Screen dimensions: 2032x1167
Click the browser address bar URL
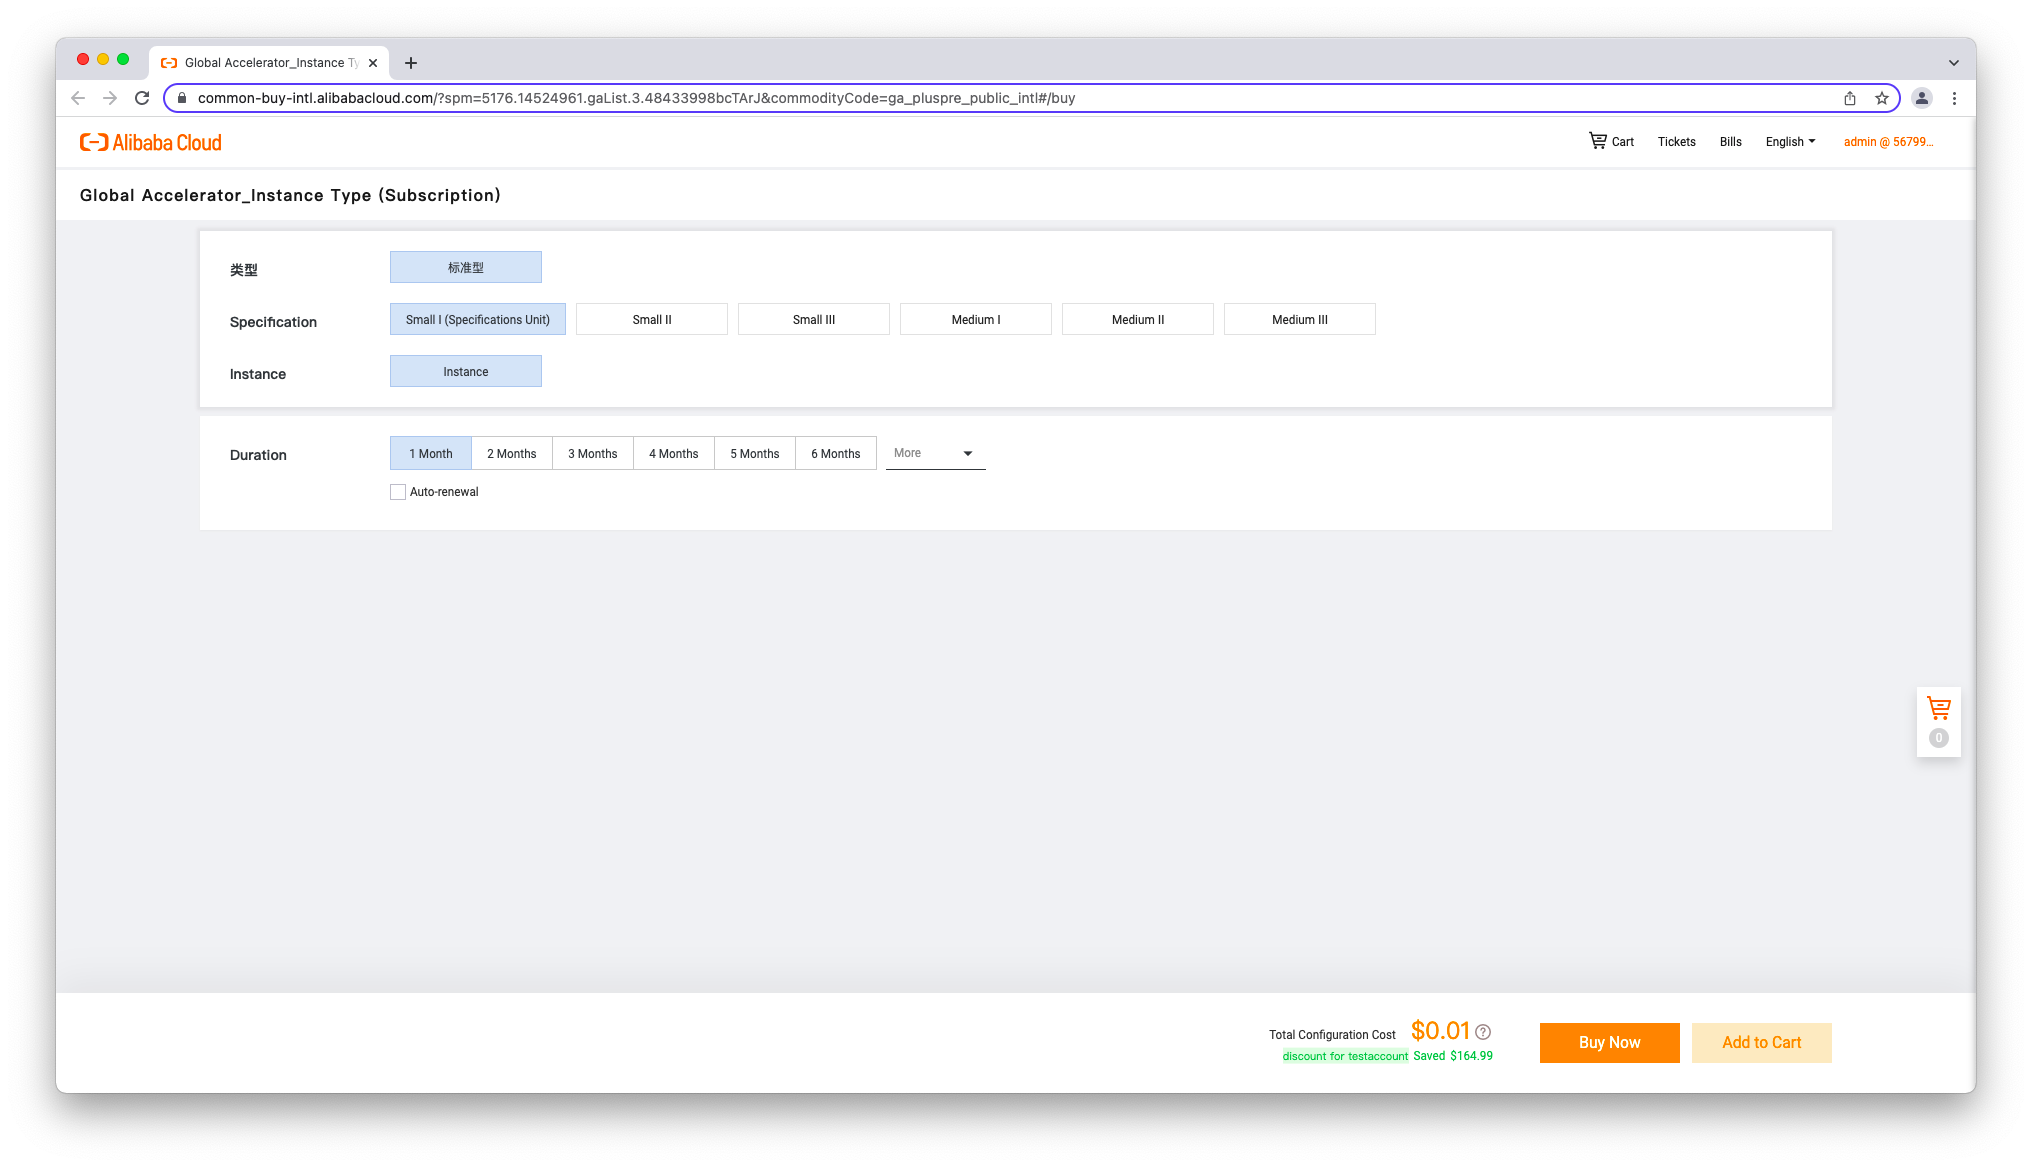[636, 98]
